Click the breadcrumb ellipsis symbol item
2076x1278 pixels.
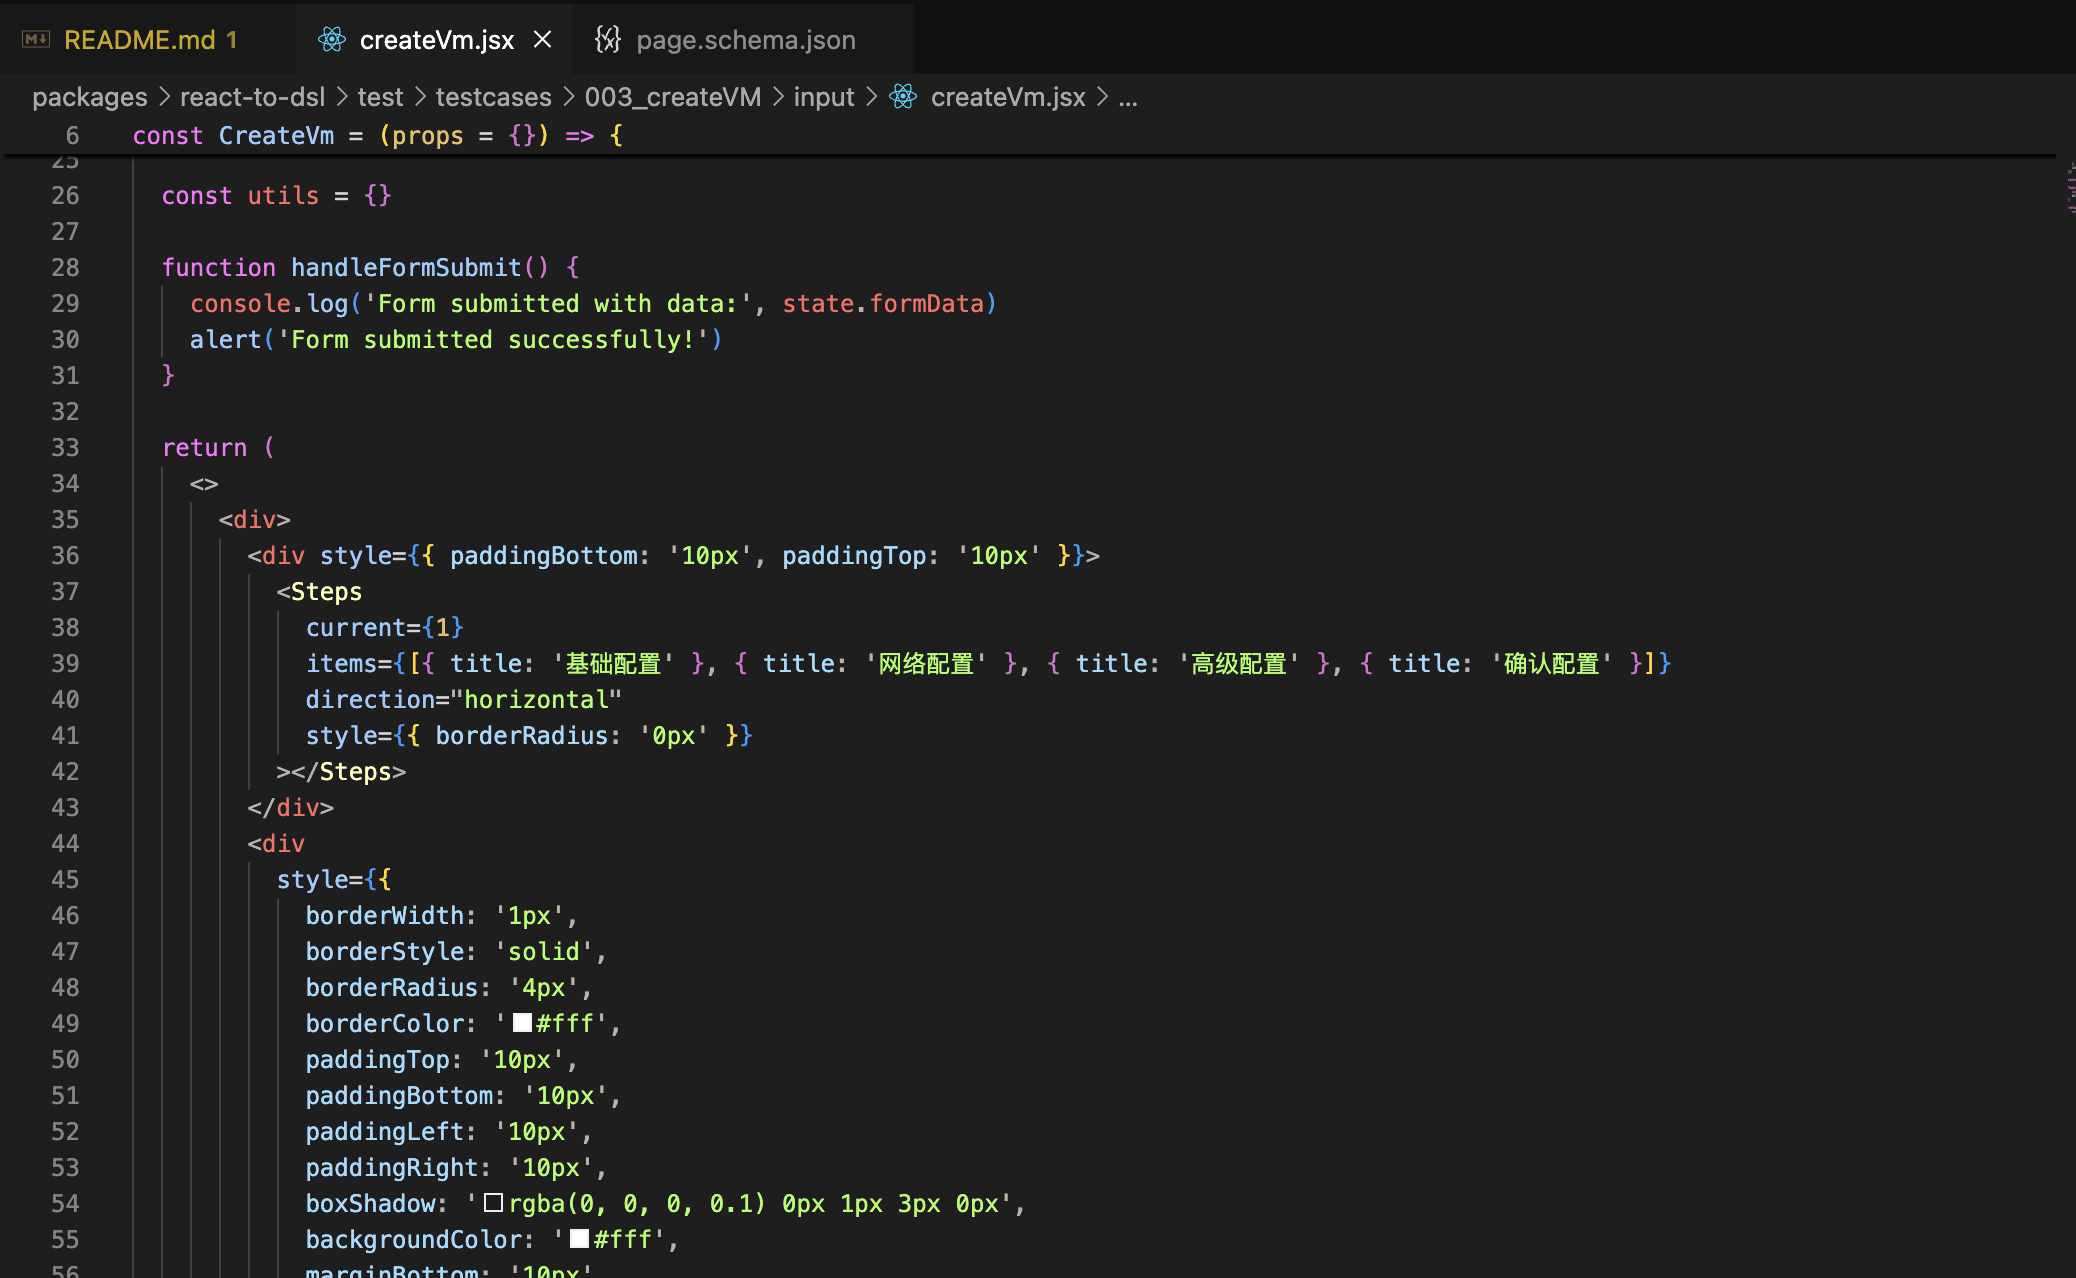click(x=1128, y=97)
